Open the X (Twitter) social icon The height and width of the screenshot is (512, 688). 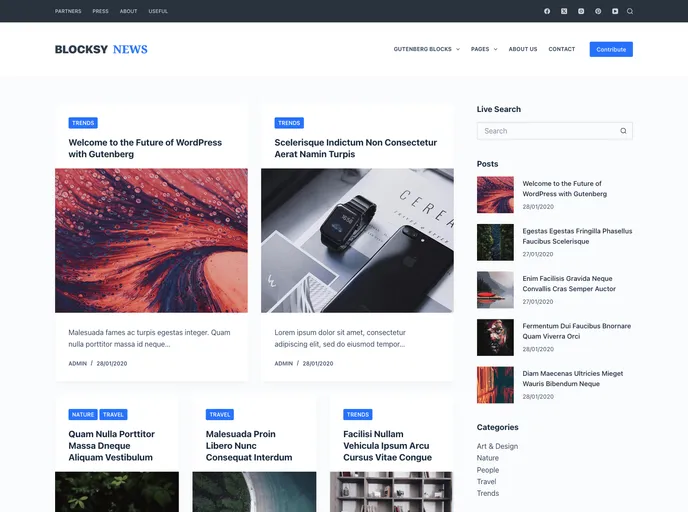(x=564, y=11)
